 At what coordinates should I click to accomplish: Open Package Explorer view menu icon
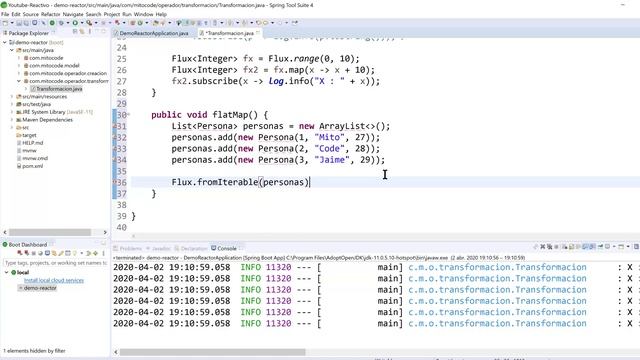pyautogui.click(x=89, y=32)
